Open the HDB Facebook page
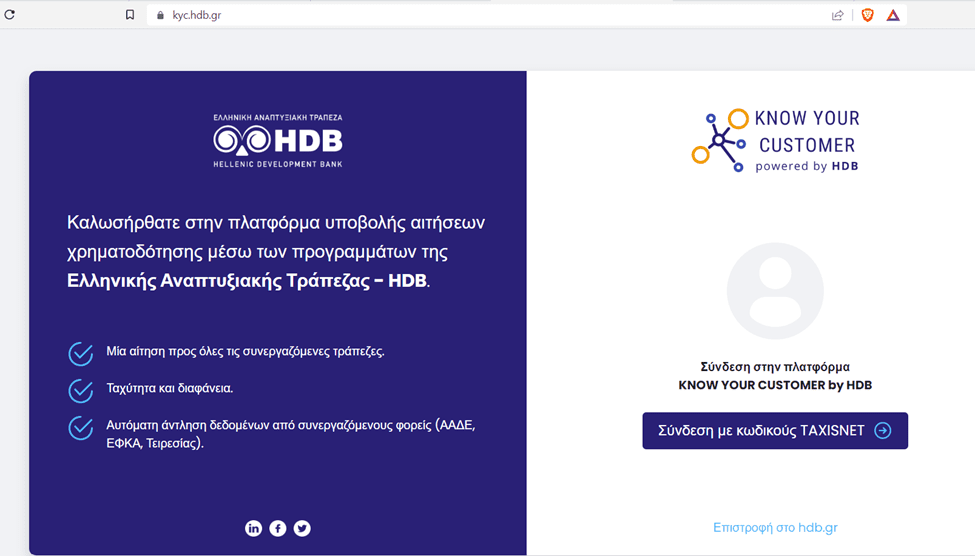The height and width of the screenshot is (556, 975). [x=278, y=528]
